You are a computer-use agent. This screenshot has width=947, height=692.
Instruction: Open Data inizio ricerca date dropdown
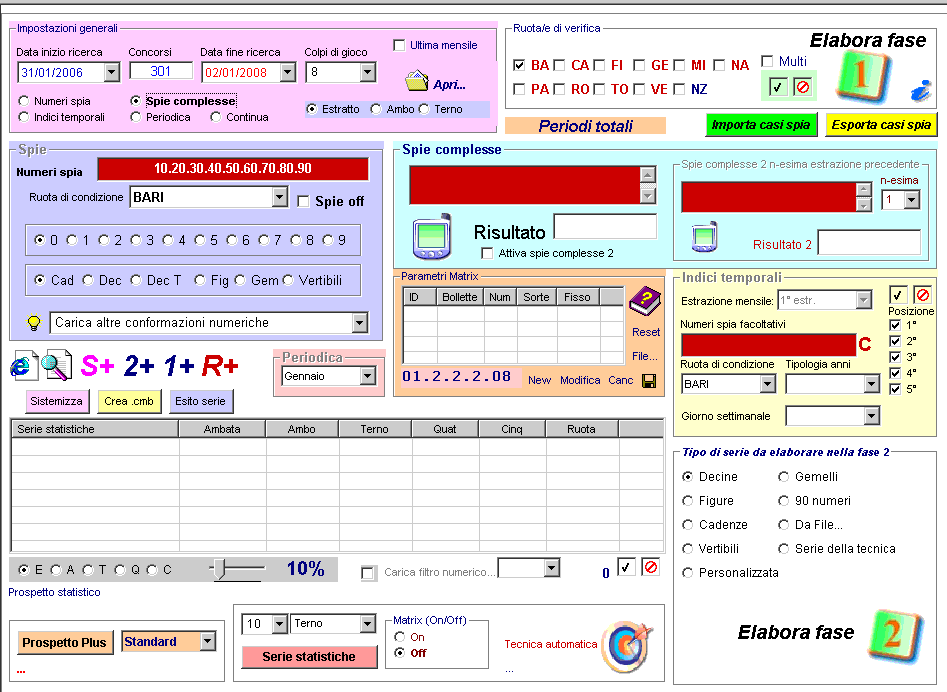click(111, 72)
